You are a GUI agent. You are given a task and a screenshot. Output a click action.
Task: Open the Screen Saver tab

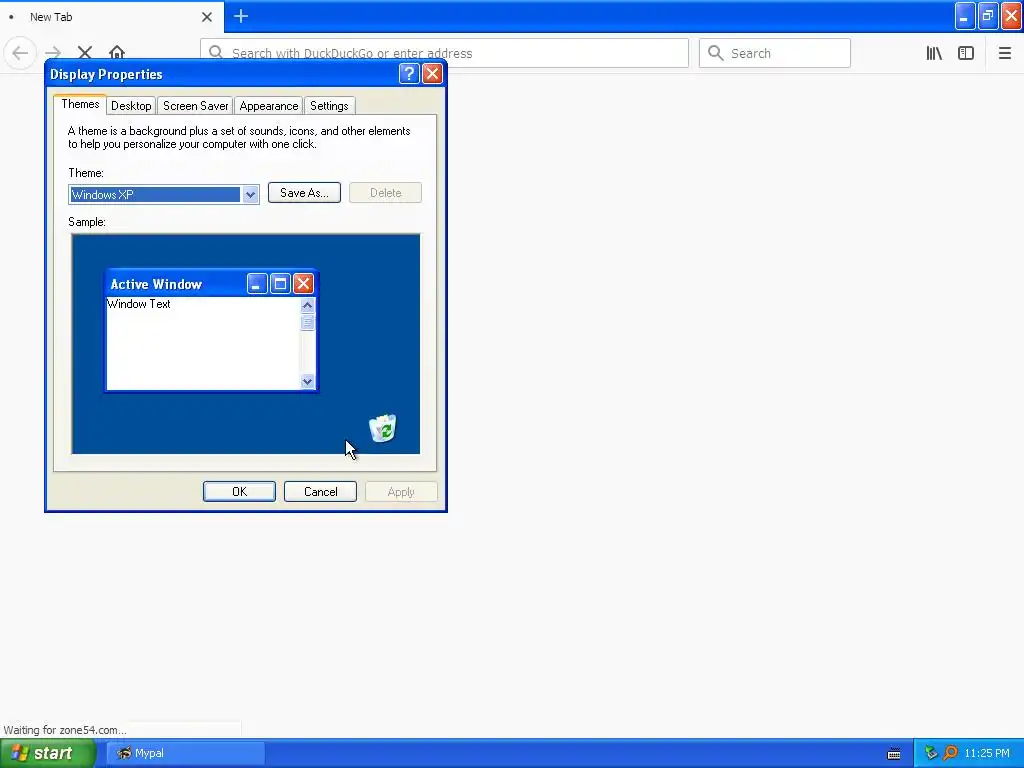click(x=195, y=106)
